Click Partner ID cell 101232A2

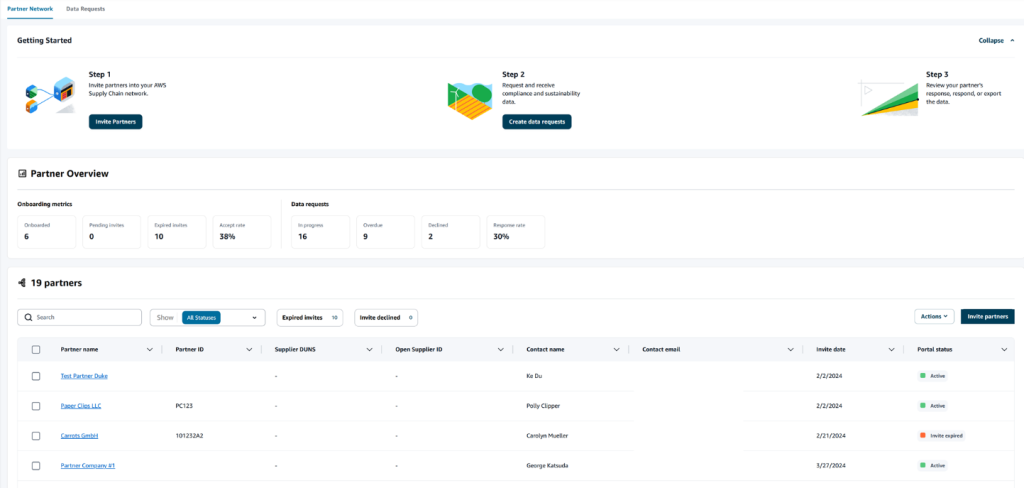189,436
